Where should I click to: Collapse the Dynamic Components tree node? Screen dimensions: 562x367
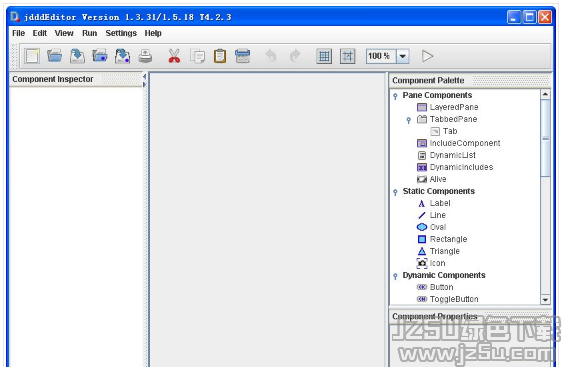(x=395, y=276)
